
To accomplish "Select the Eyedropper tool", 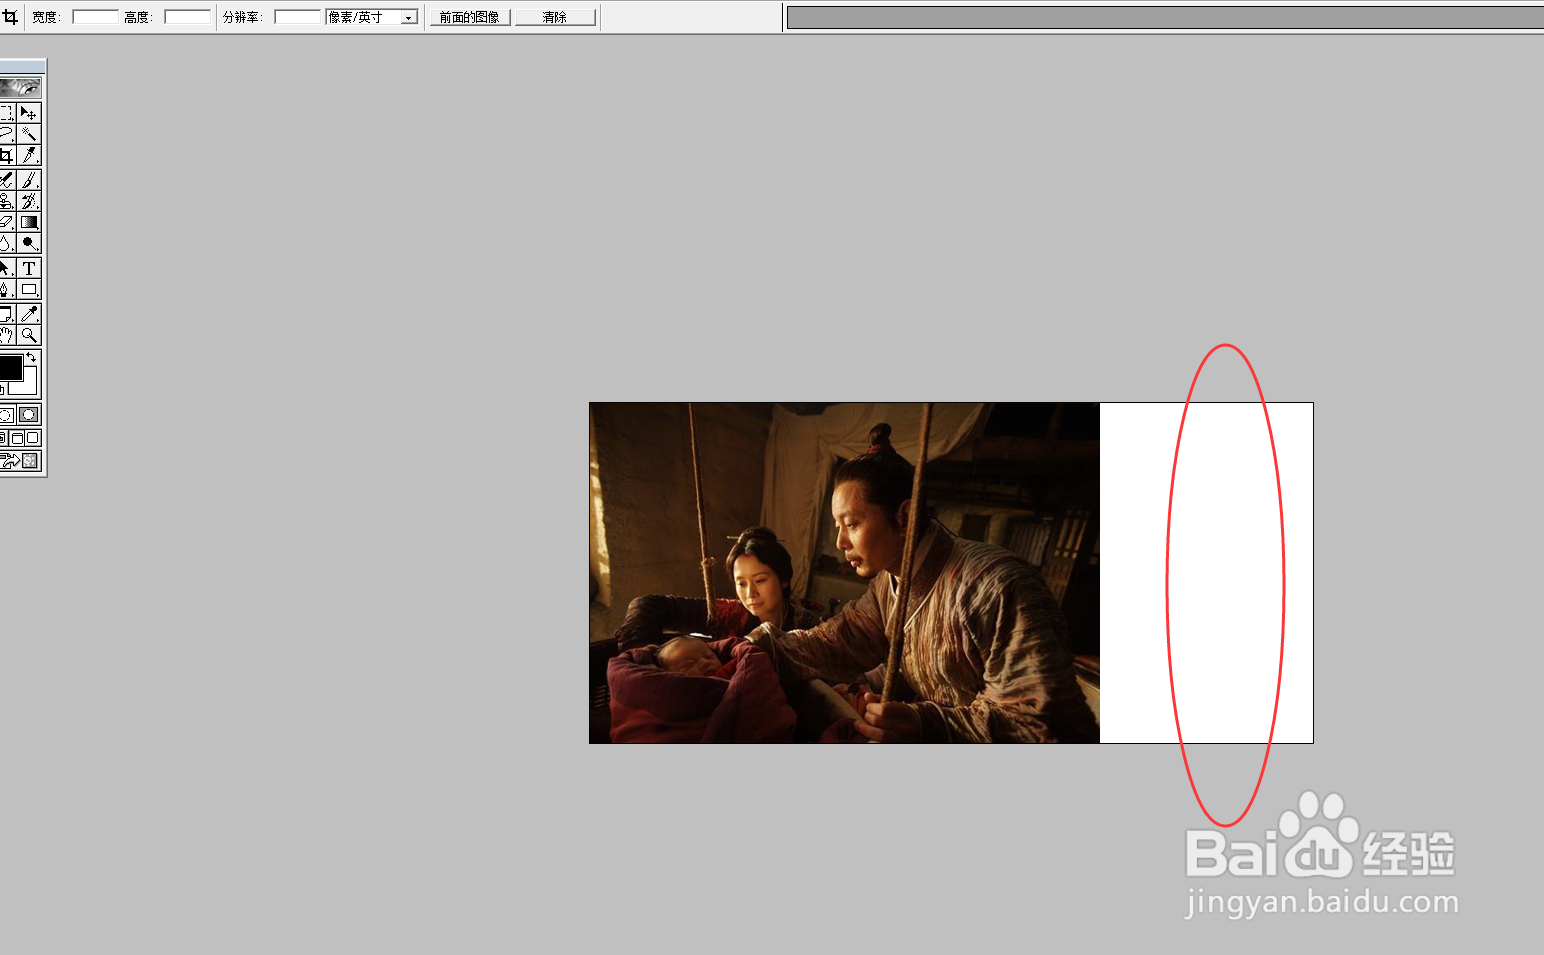I will coord(29,314).
